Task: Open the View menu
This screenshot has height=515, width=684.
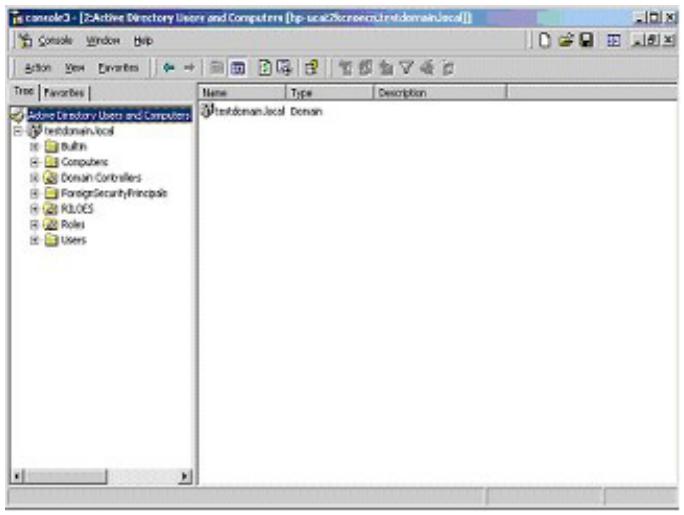Action: coord(75,68)
